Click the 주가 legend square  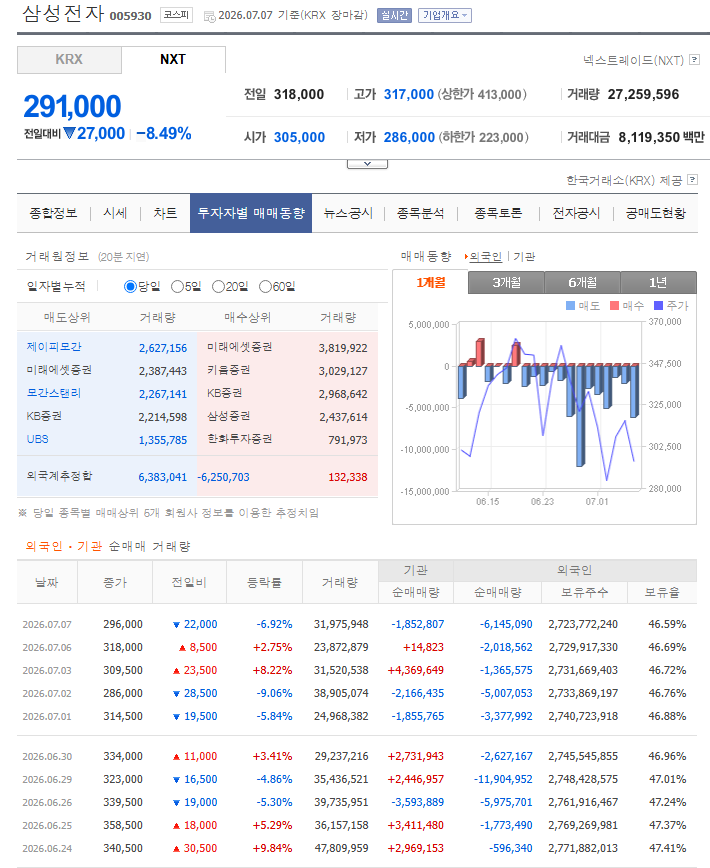658,306
